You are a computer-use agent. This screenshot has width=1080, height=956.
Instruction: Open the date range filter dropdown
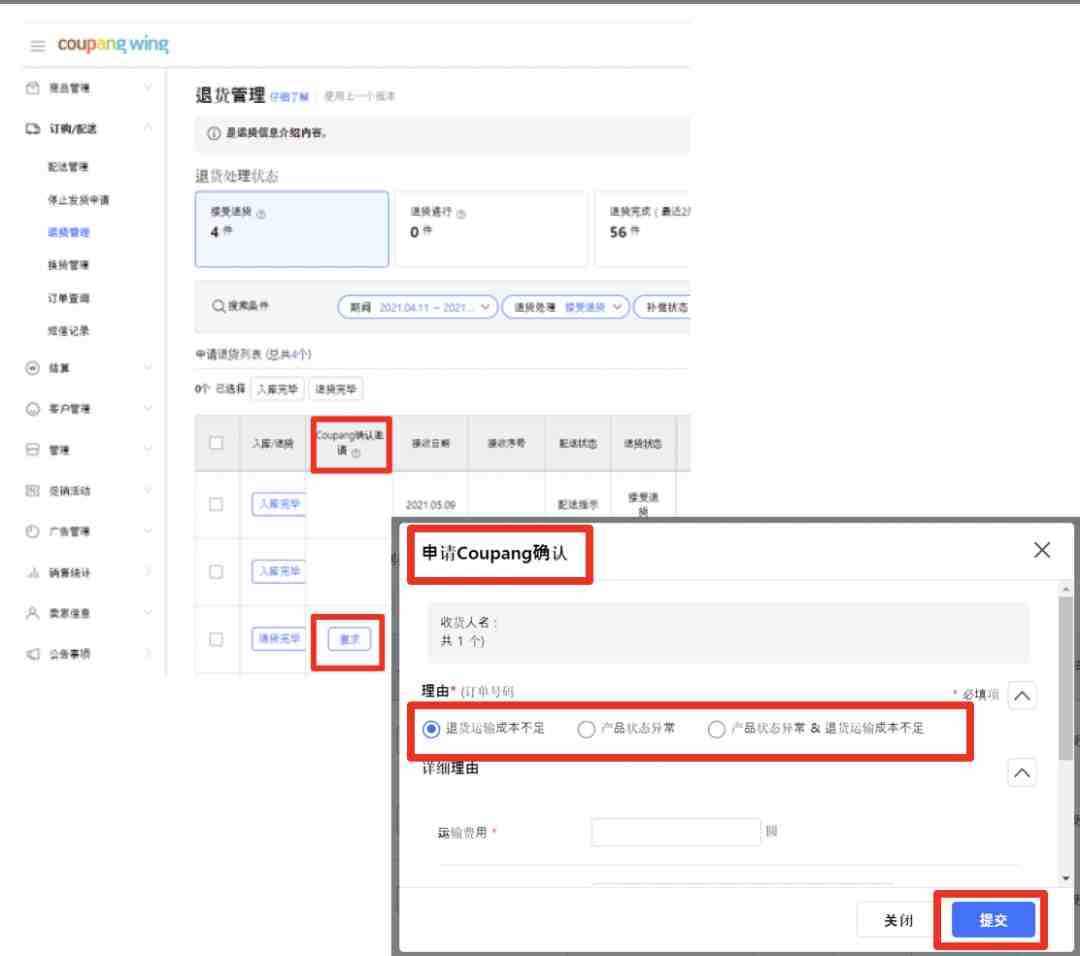(418, 307)
